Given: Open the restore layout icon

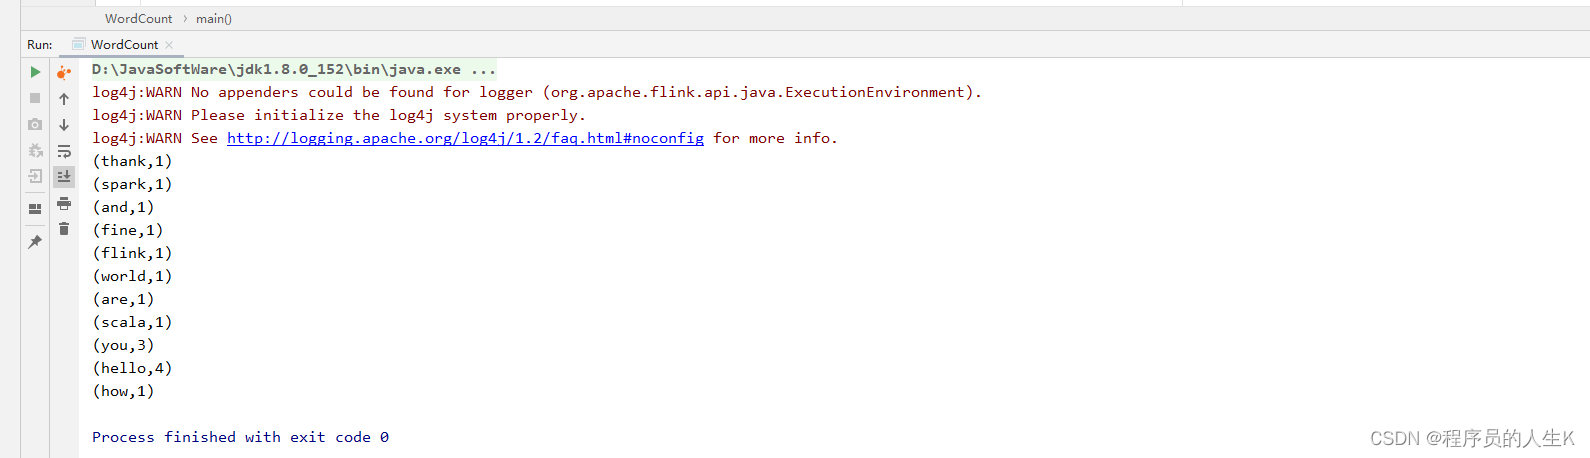Looking at the screenshot, I should click(x=35, y=209).
